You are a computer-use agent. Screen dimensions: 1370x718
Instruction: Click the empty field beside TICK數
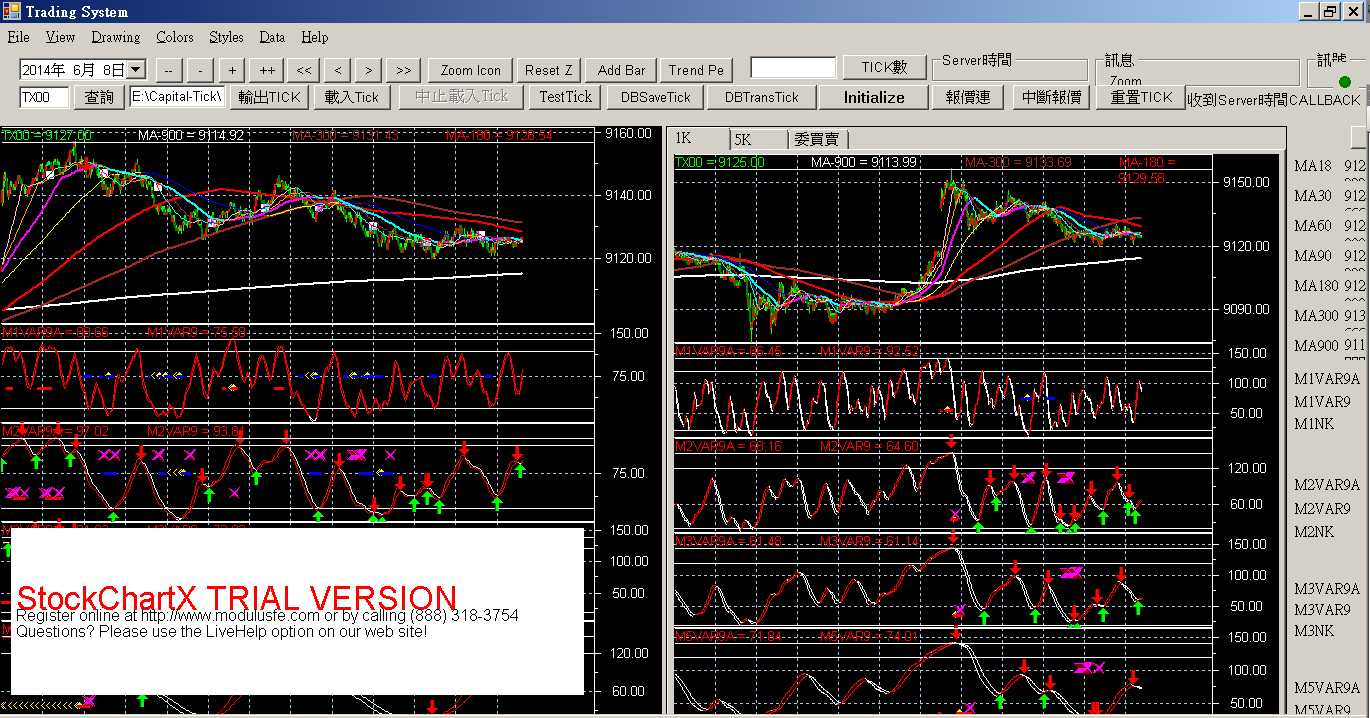(793, 68)
